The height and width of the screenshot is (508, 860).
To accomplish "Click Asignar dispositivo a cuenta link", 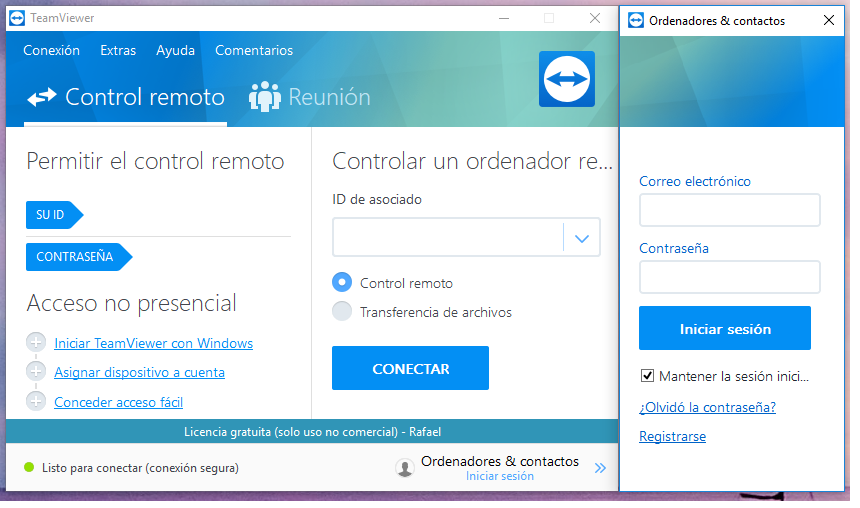I will [x=139, y=372].
